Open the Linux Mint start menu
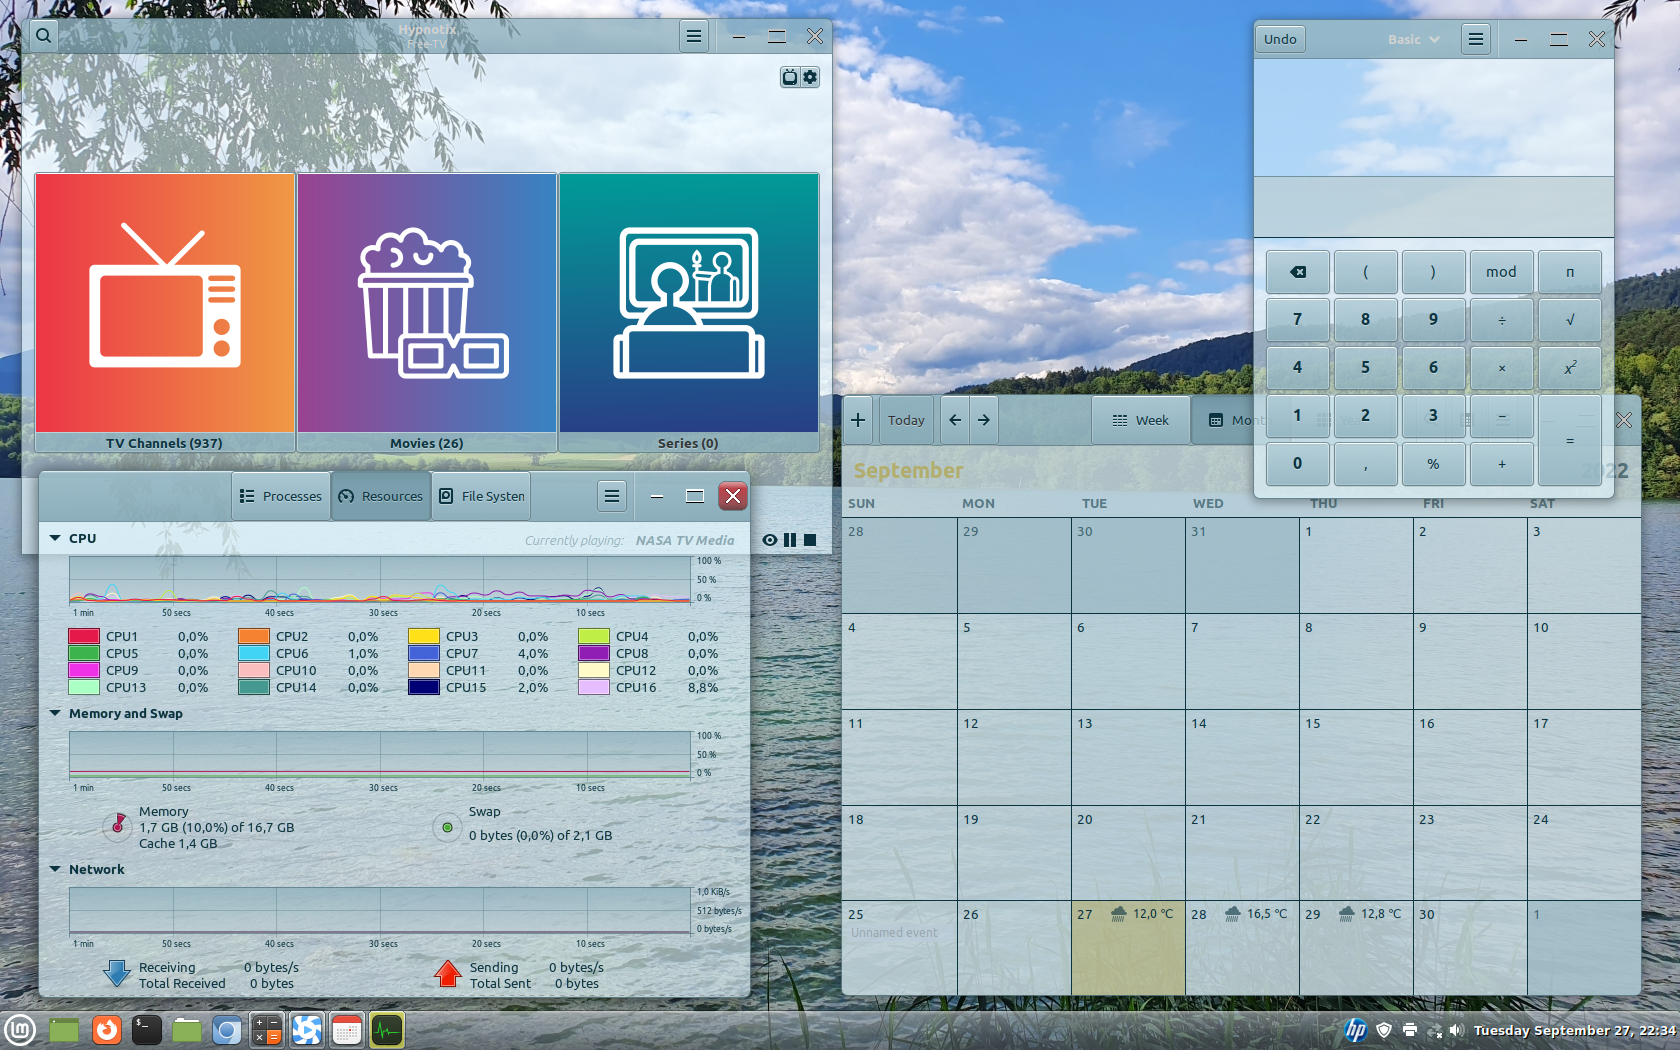1680x1050 pixels. (20, 1030)
